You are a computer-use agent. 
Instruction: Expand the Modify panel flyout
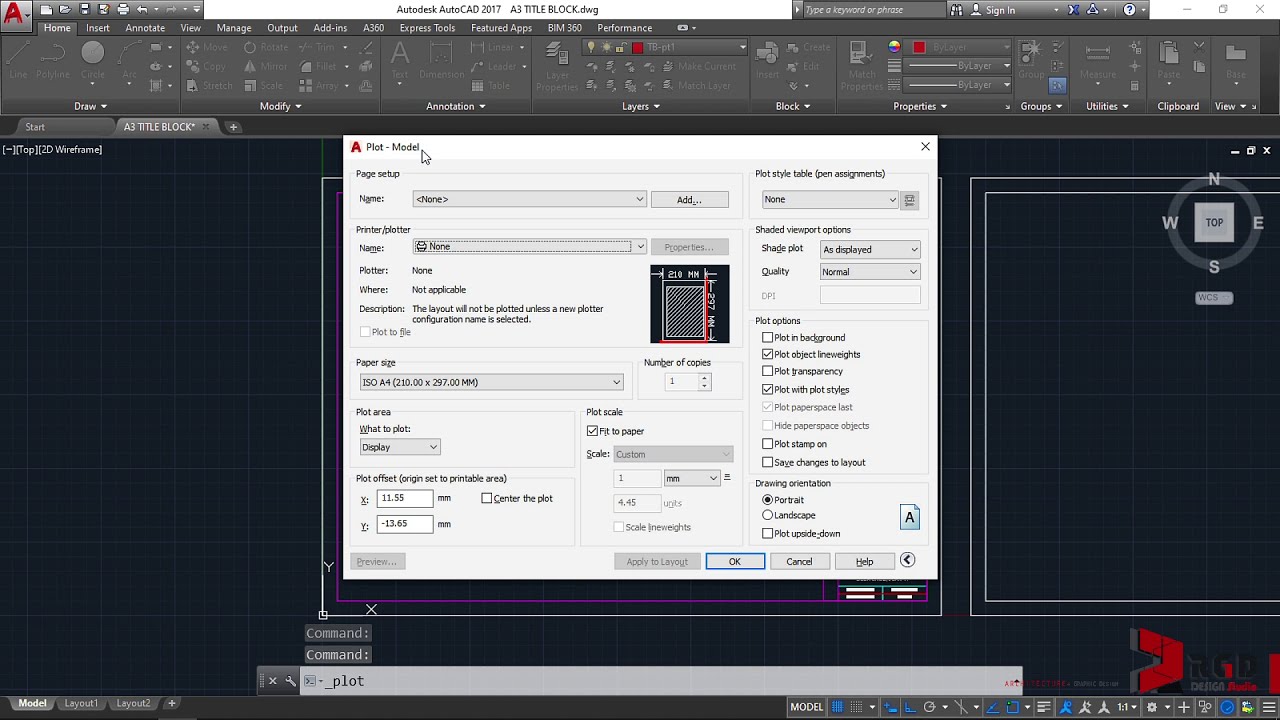[280, 106]
